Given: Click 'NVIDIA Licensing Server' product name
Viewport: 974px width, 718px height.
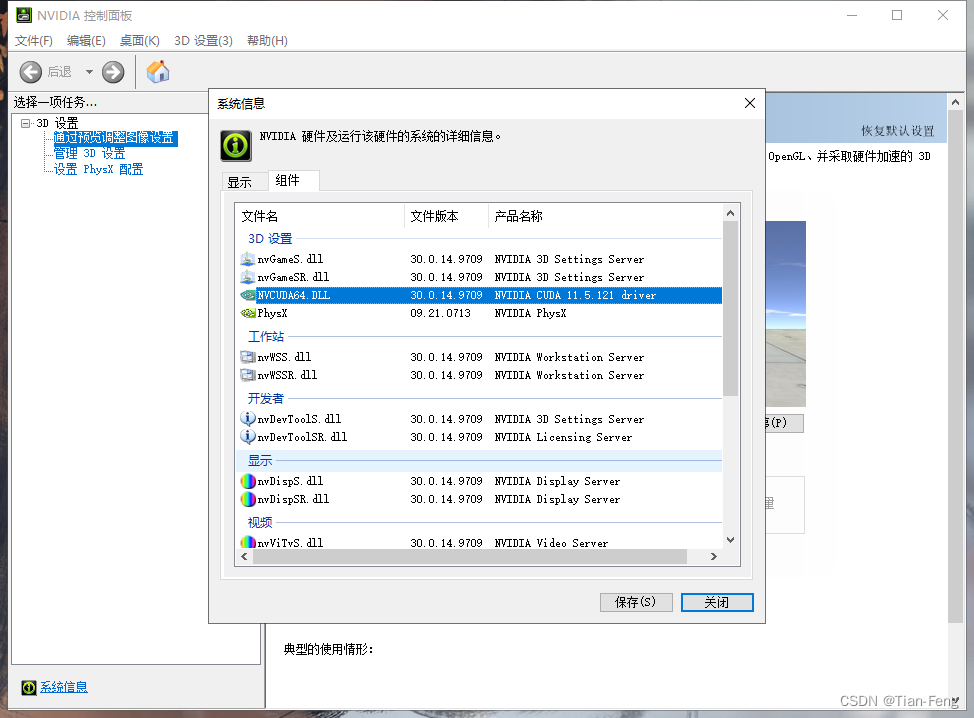Looking at the screenshot, I should pyautogui.click(x=563, y=437).
